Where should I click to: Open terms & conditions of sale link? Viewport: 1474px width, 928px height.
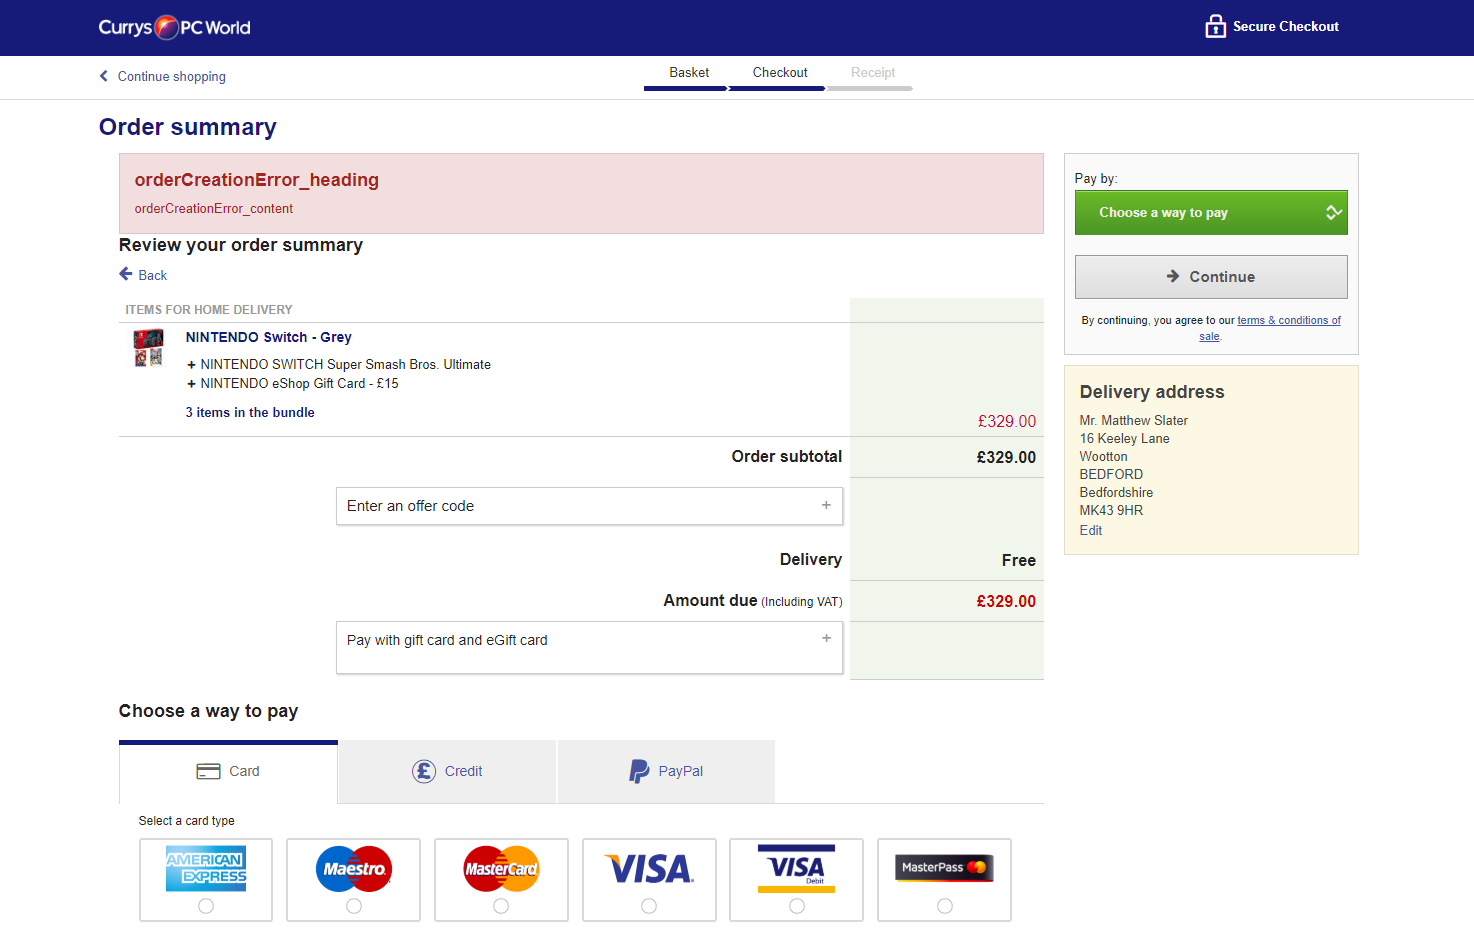tap(1272, 328)
